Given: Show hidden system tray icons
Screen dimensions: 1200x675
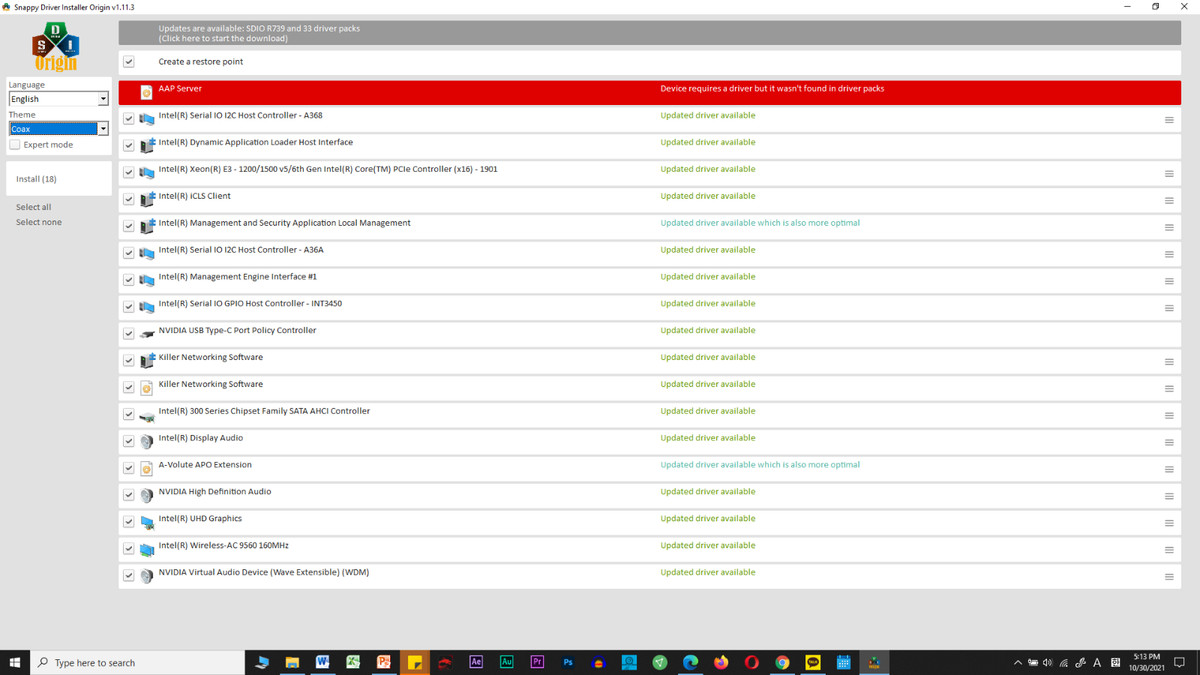Looking at the screenshot, I should pyautogui.click(x=1018, y=662).
